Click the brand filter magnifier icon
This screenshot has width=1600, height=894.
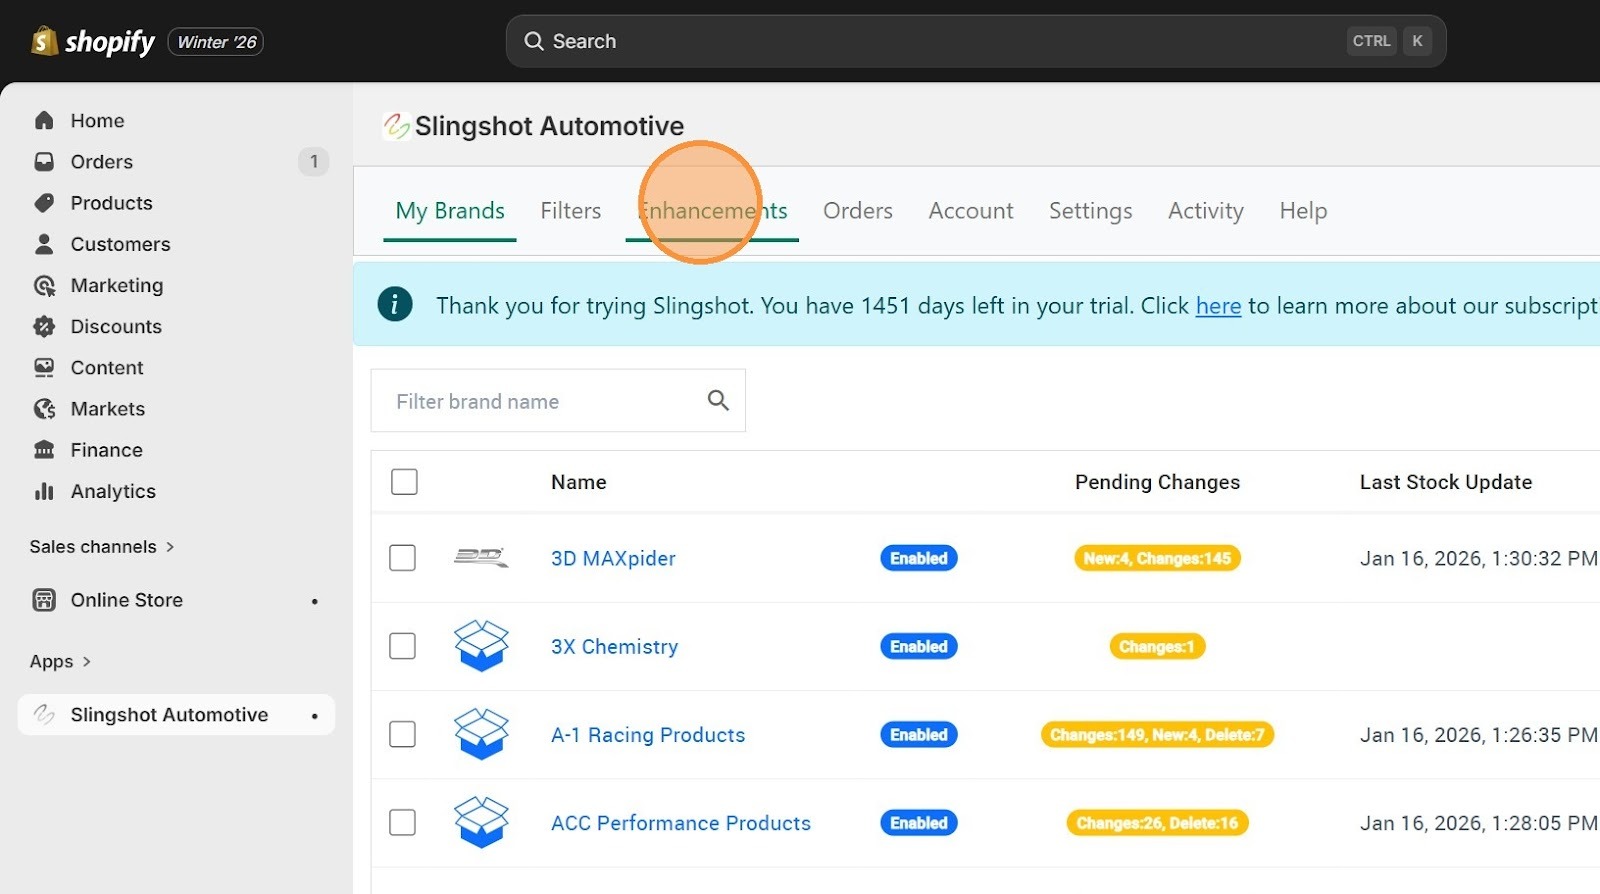(x=718, y=401)
